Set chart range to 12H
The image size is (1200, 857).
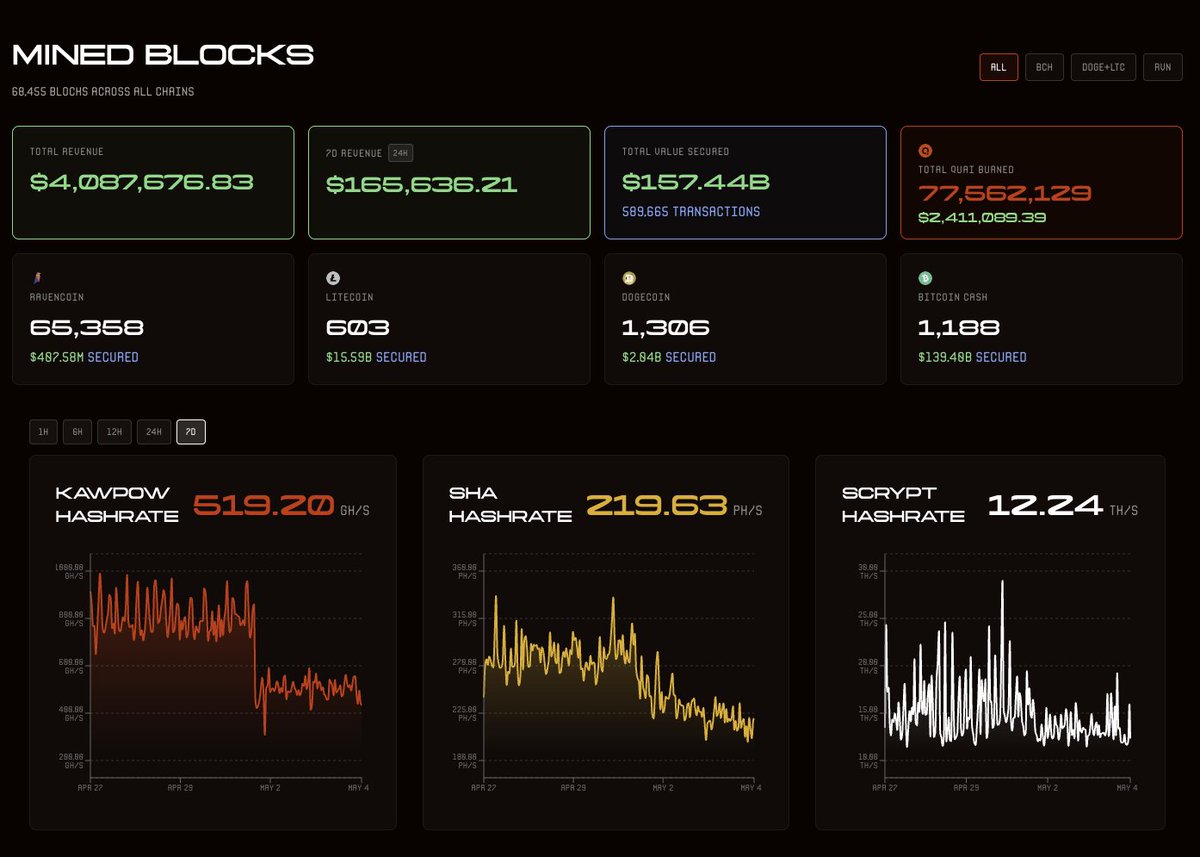click(114, 432)
